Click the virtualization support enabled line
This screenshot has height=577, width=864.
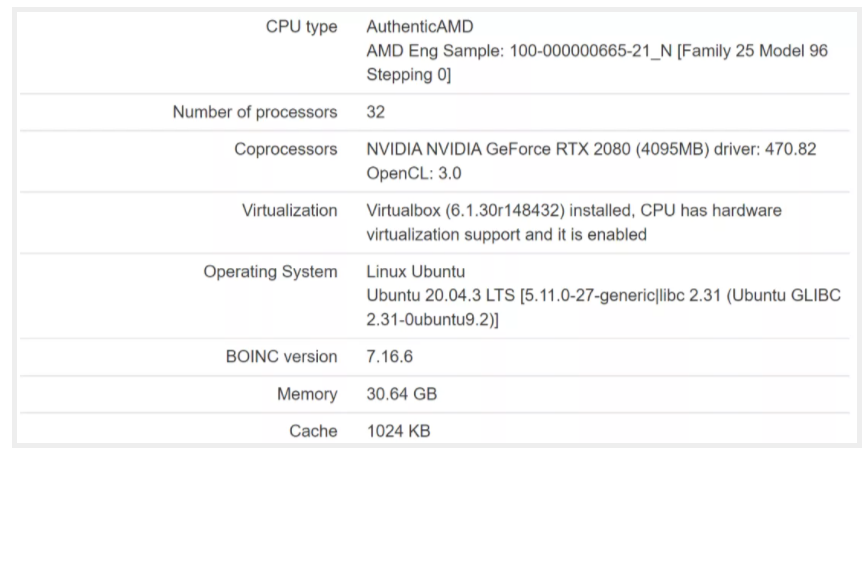(506, 235)
